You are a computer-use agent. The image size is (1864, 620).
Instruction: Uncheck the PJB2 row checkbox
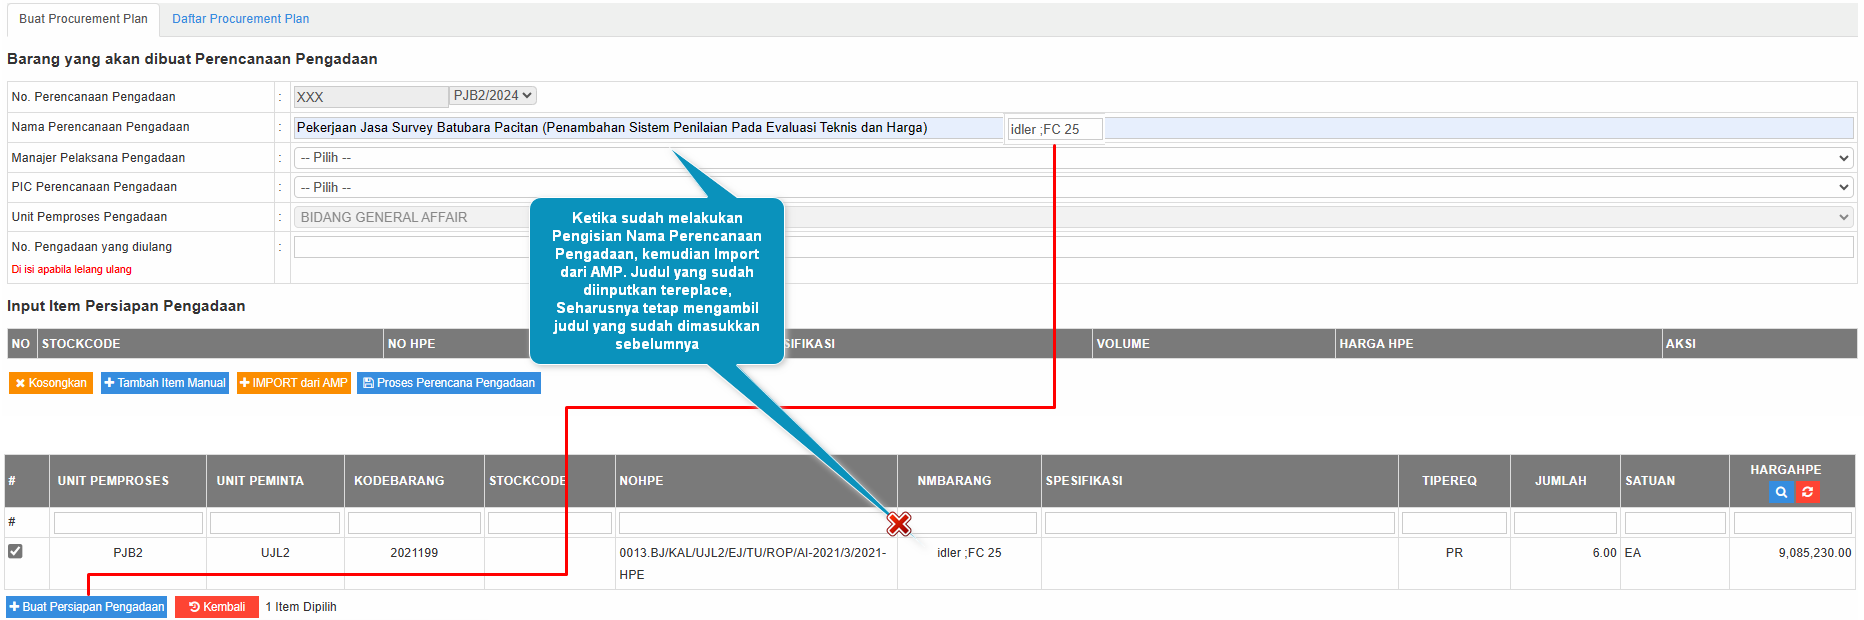(15, 551)
